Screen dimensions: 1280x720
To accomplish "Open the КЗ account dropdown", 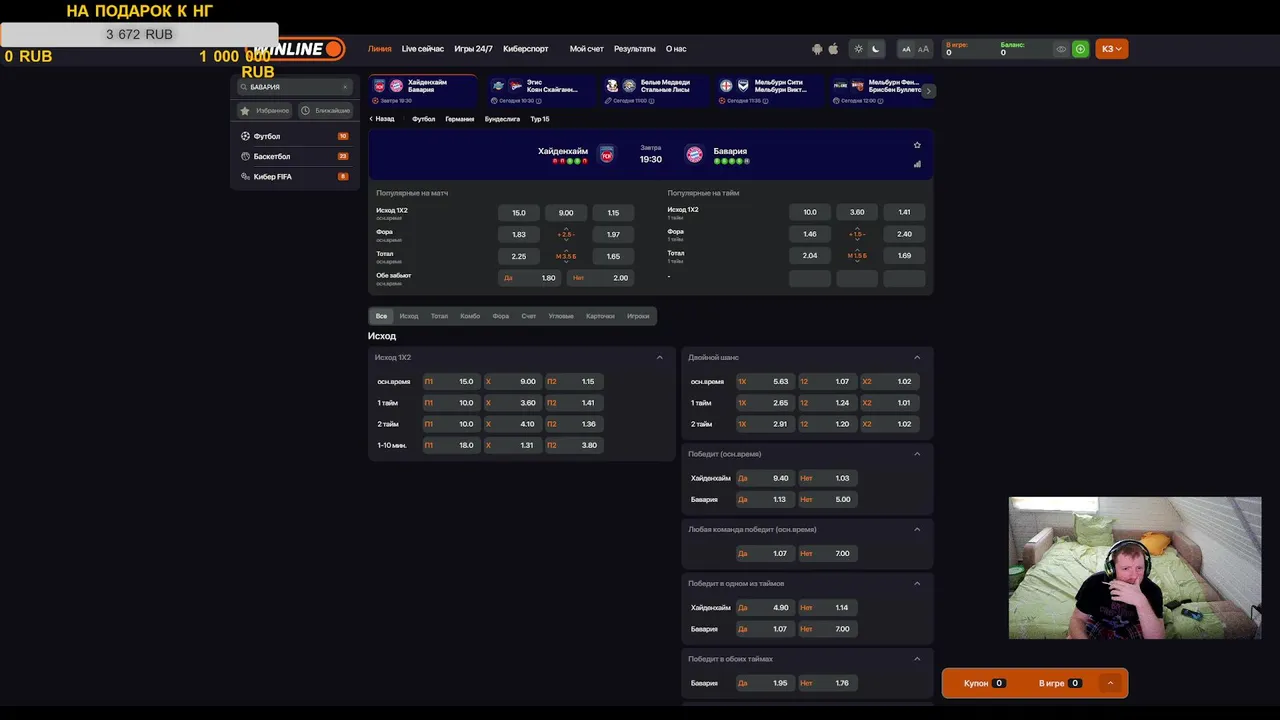I will pyautogui.click(x=1112, y=49).
